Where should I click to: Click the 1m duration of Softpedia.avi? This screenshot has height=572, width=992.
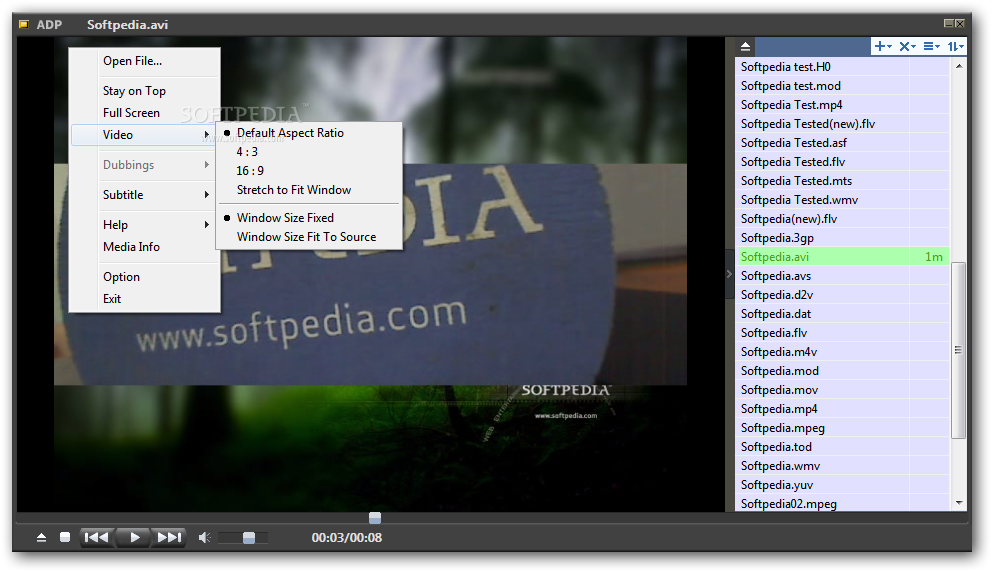(x=933, y=256)
